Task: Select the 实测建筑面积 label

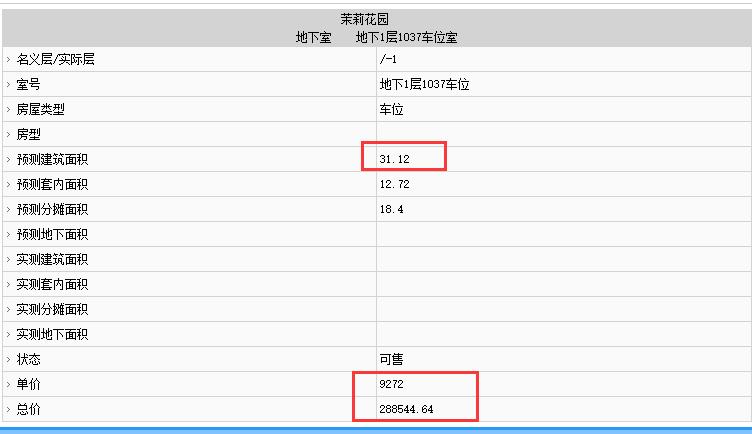Action: click(52, 259)
